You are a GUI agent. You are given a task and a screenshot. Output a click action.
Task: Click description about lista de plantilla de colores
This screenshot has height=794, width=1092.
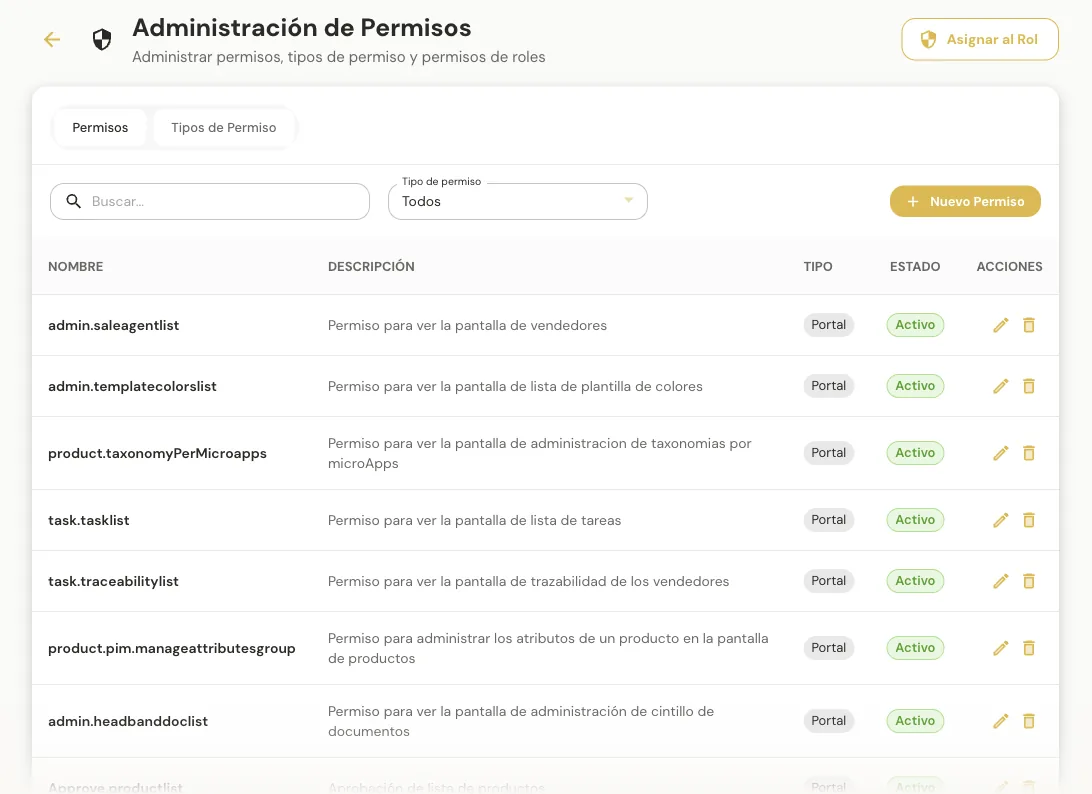[515, 386]
